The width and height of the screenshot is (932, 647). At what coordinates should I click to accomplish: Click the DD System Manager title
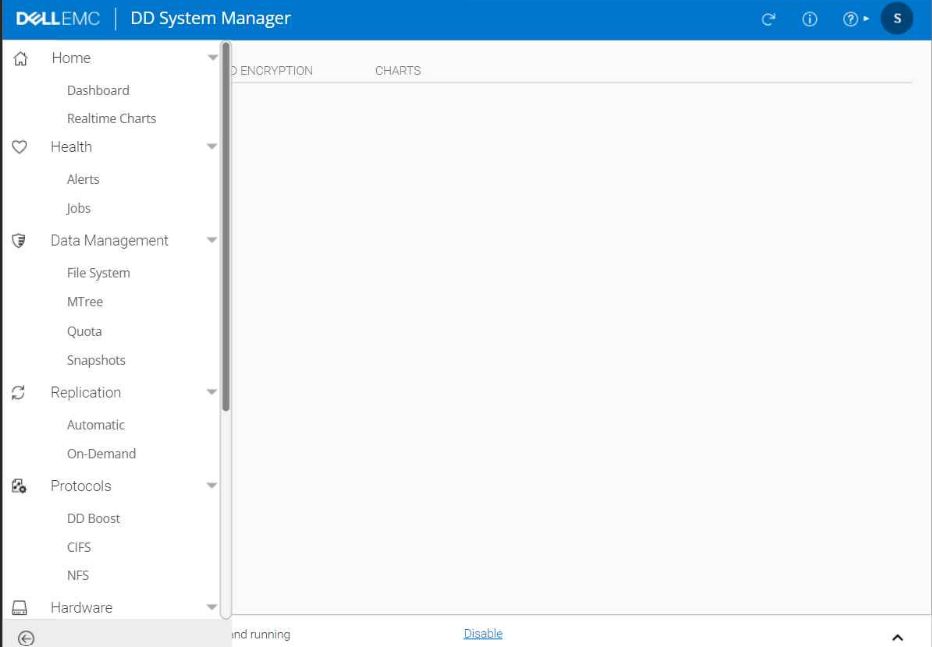point(210,18)
